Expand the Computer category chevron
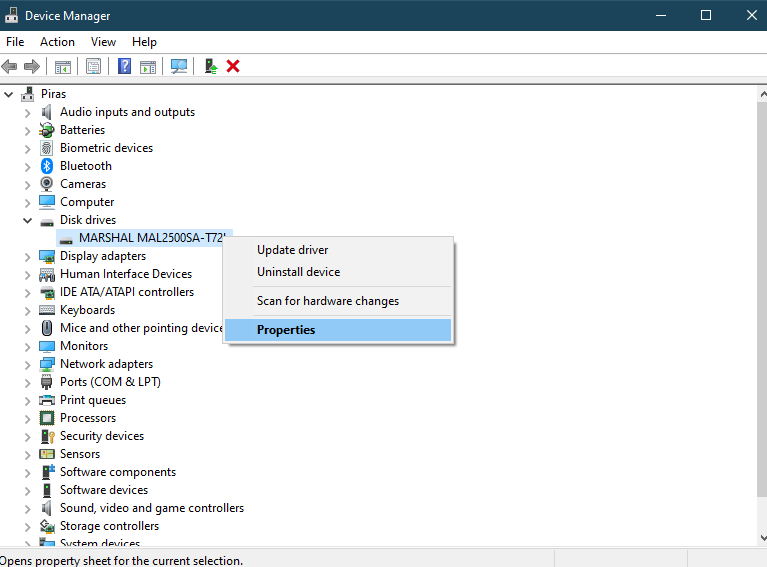Screen dimensions: 767x567 click(27, 203)
